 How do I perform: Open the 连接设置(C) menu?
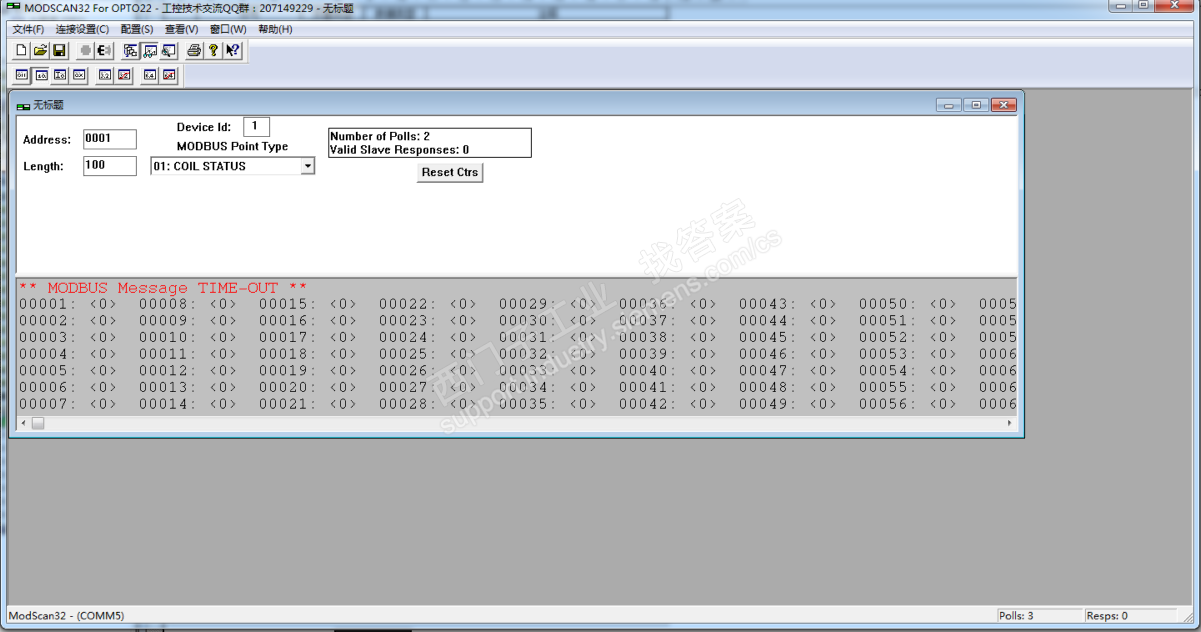pyautogui.click(x=82, y=29)
